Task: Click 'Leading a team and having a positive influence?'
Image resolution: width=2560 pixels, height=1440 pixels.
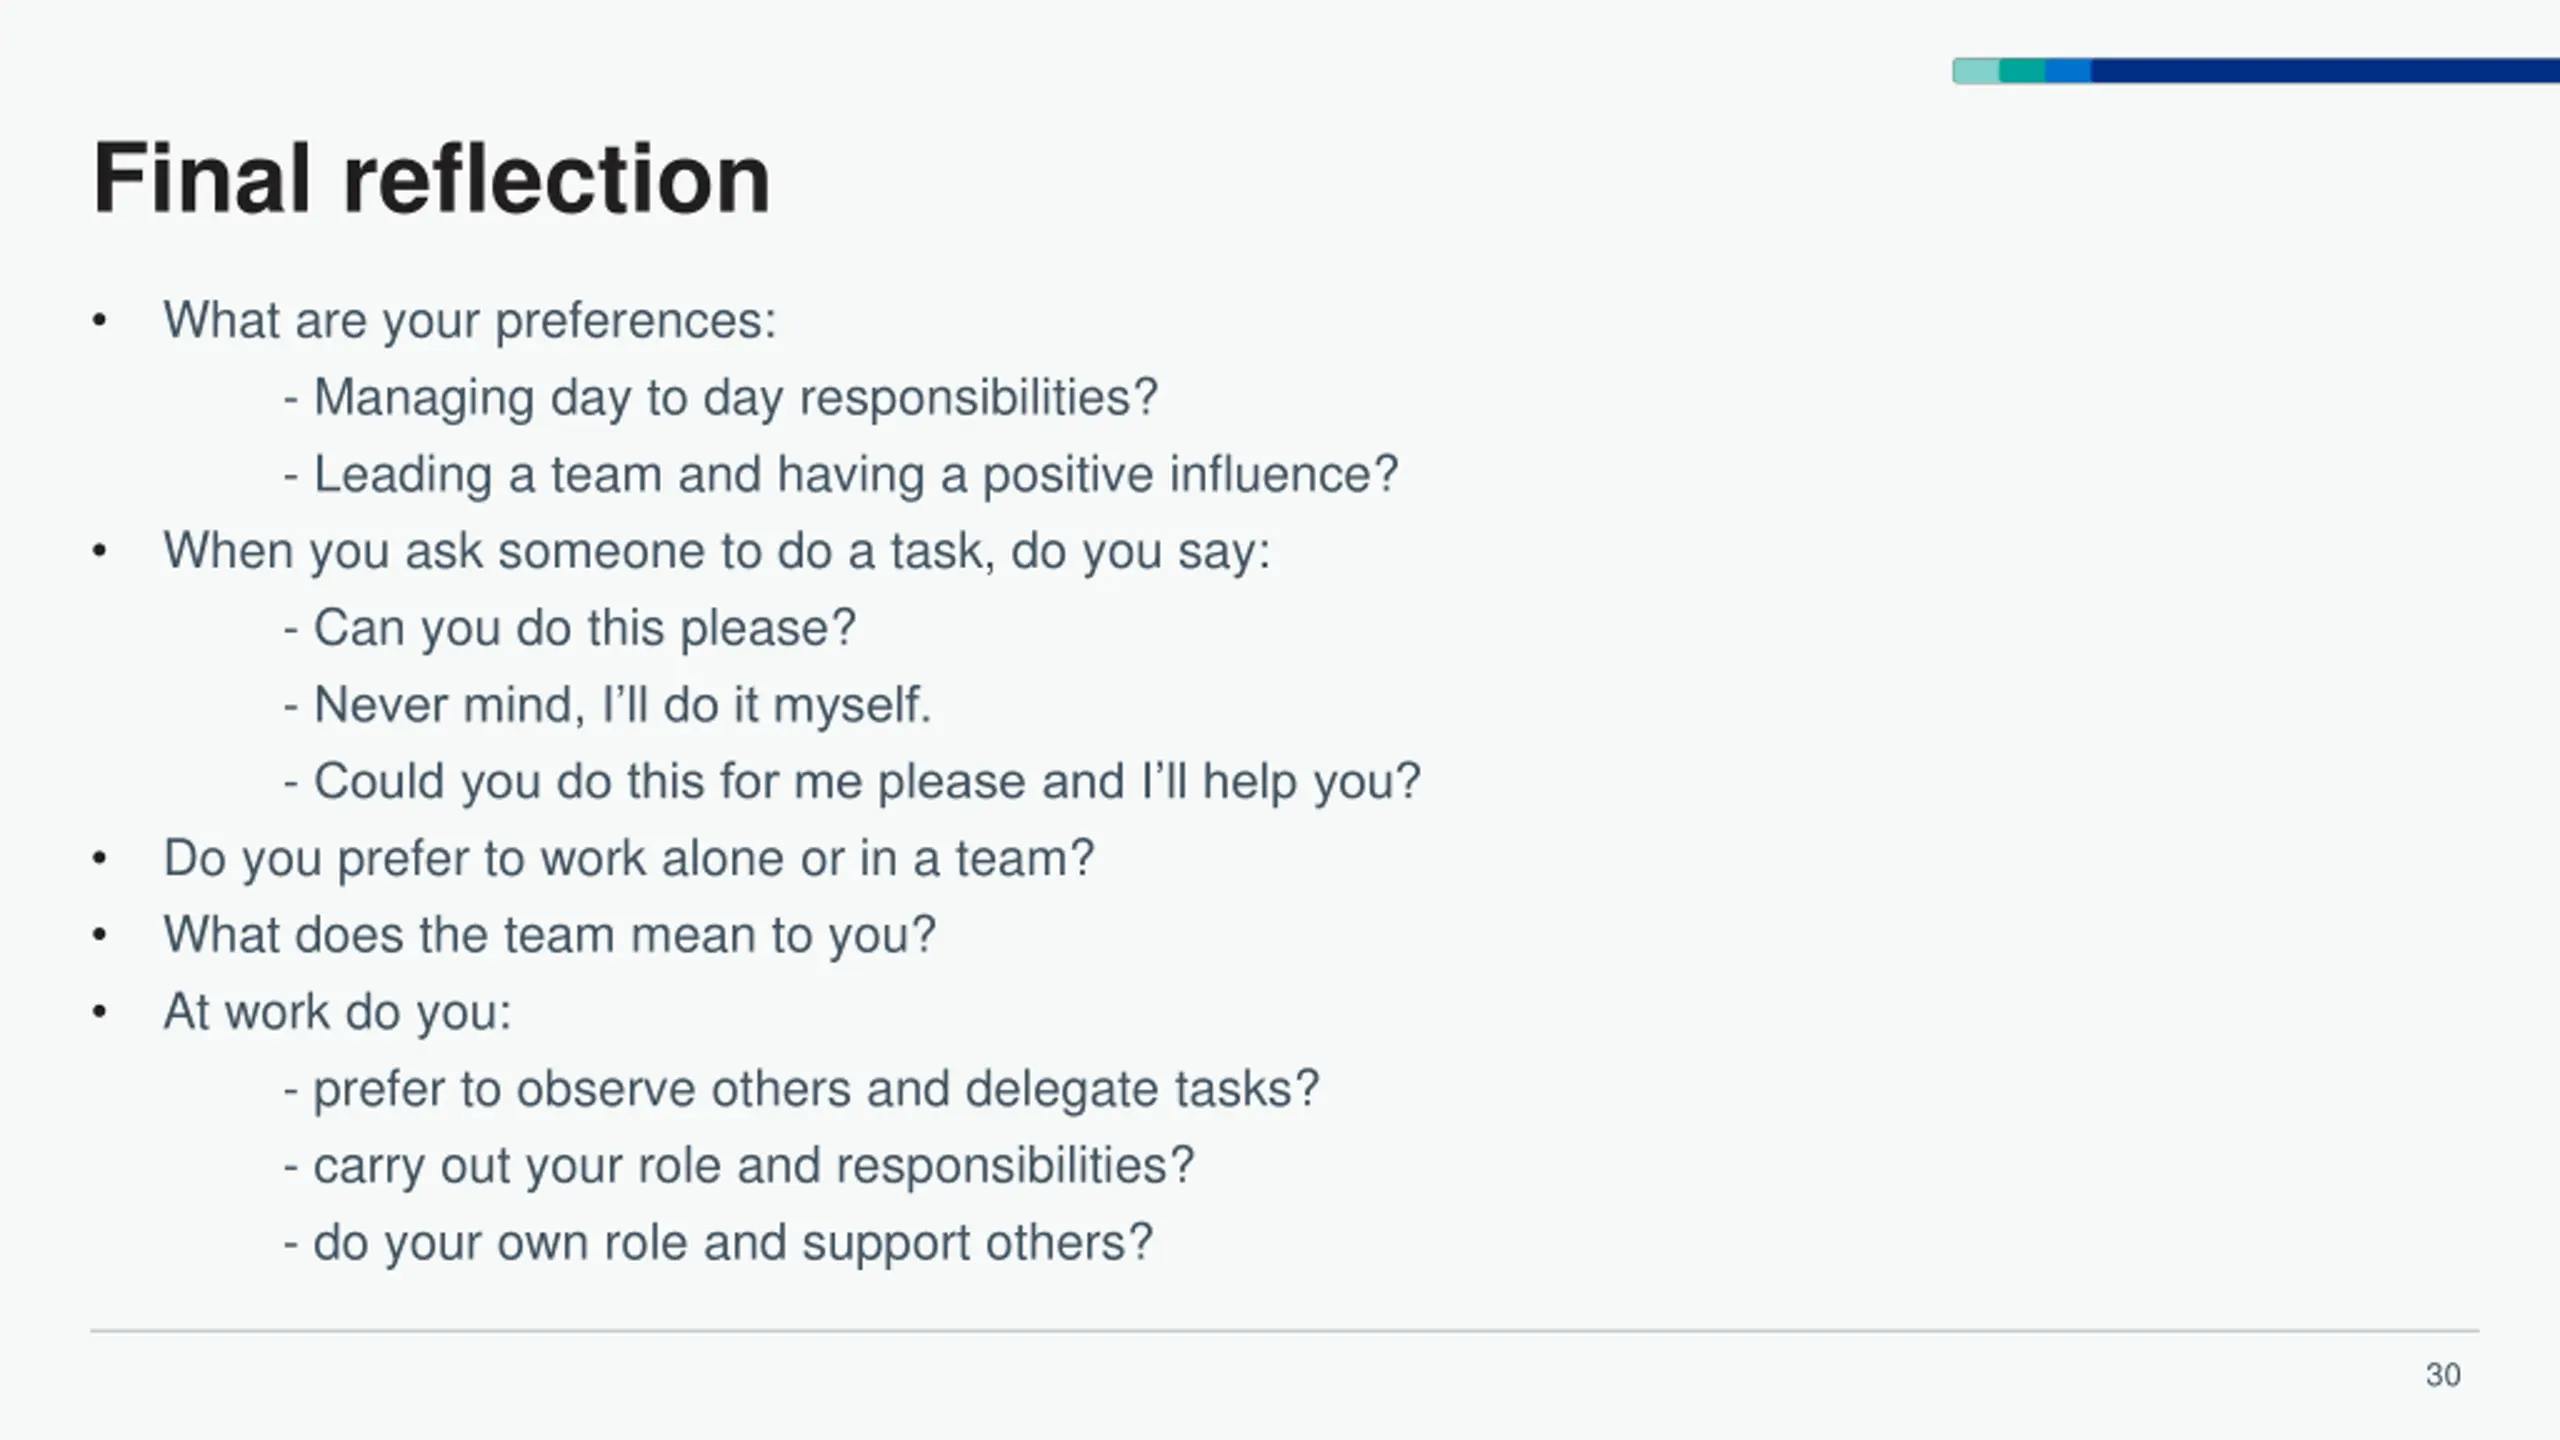Action: 841,475
